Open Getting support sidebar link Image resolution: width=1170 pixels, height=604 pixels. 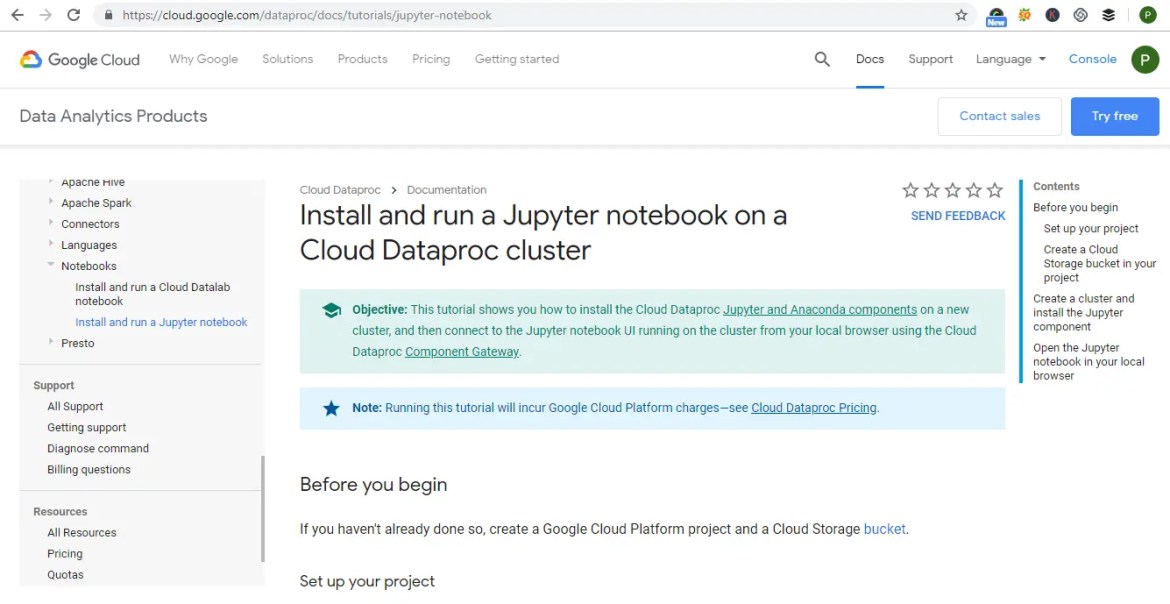[x=87, y=428]
